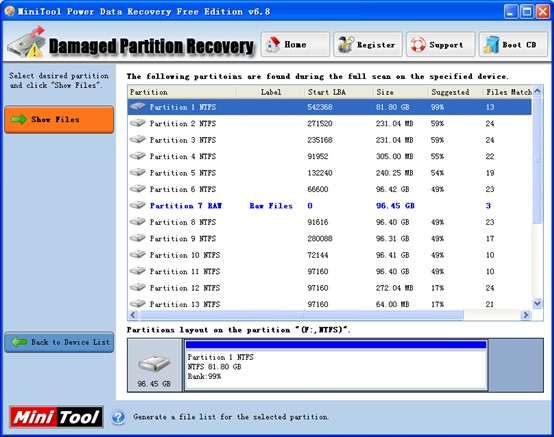The image size is (554, 437).
Task: Select the row 'Partition 13 NTFS'
Action: [x=330, y=304]
